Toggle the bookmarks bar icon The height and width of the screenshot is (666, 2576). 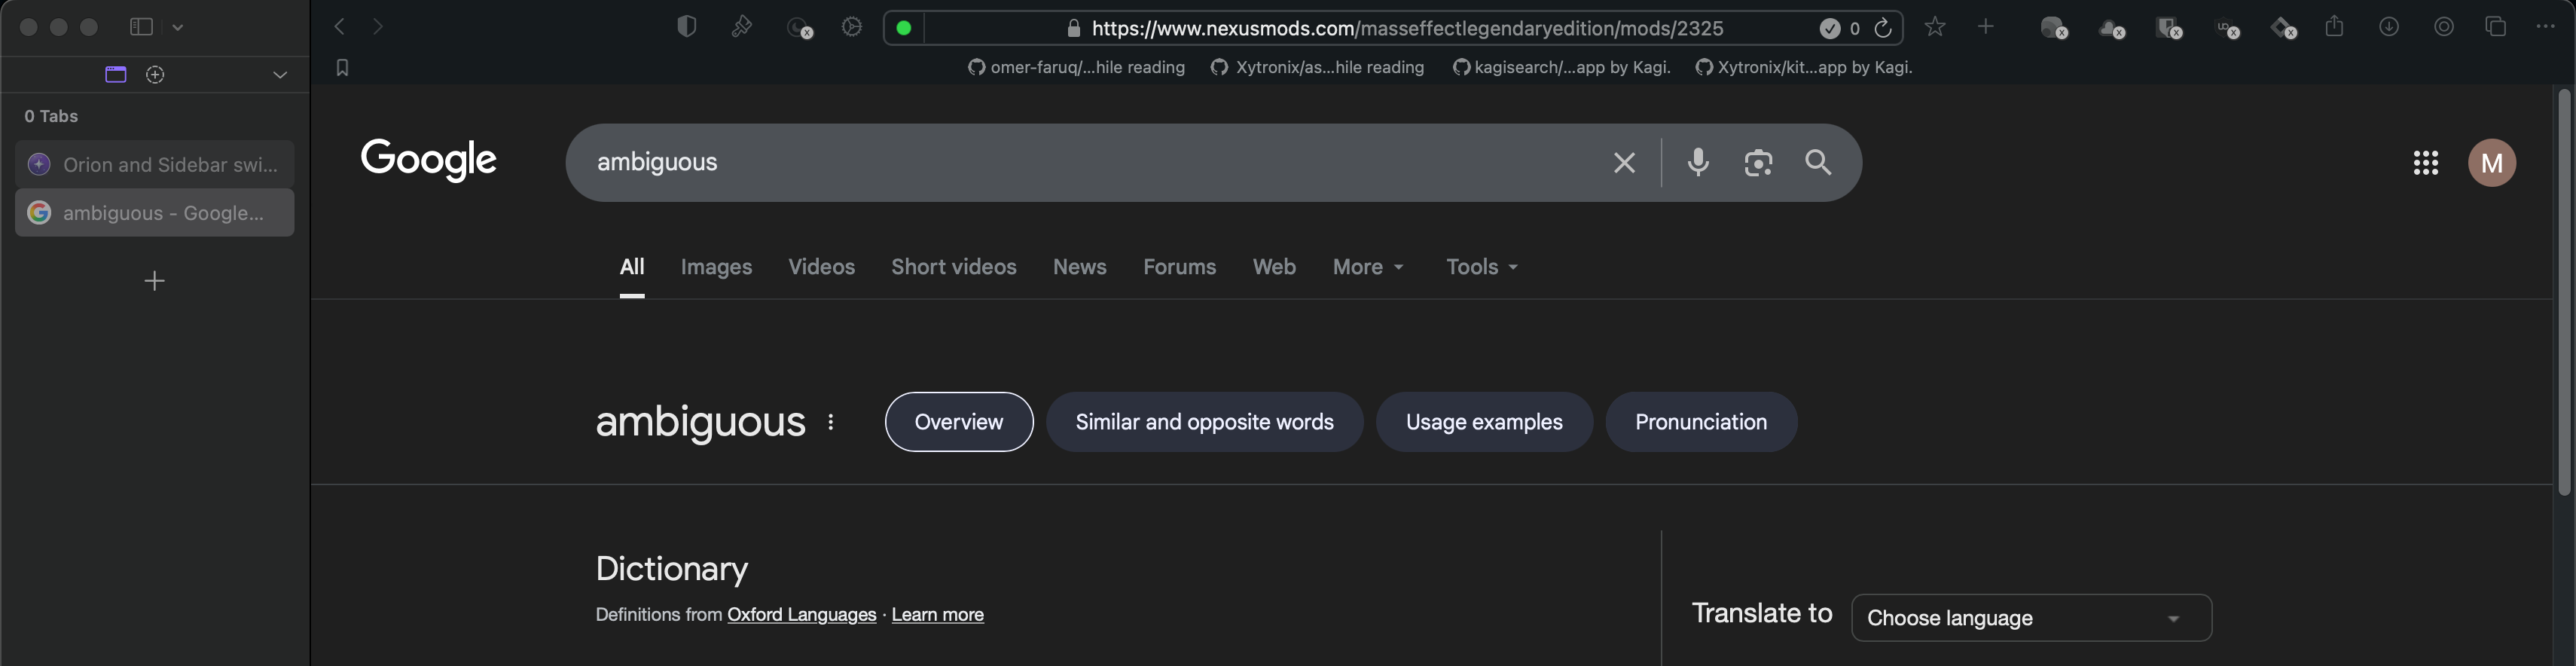[342, 67]
